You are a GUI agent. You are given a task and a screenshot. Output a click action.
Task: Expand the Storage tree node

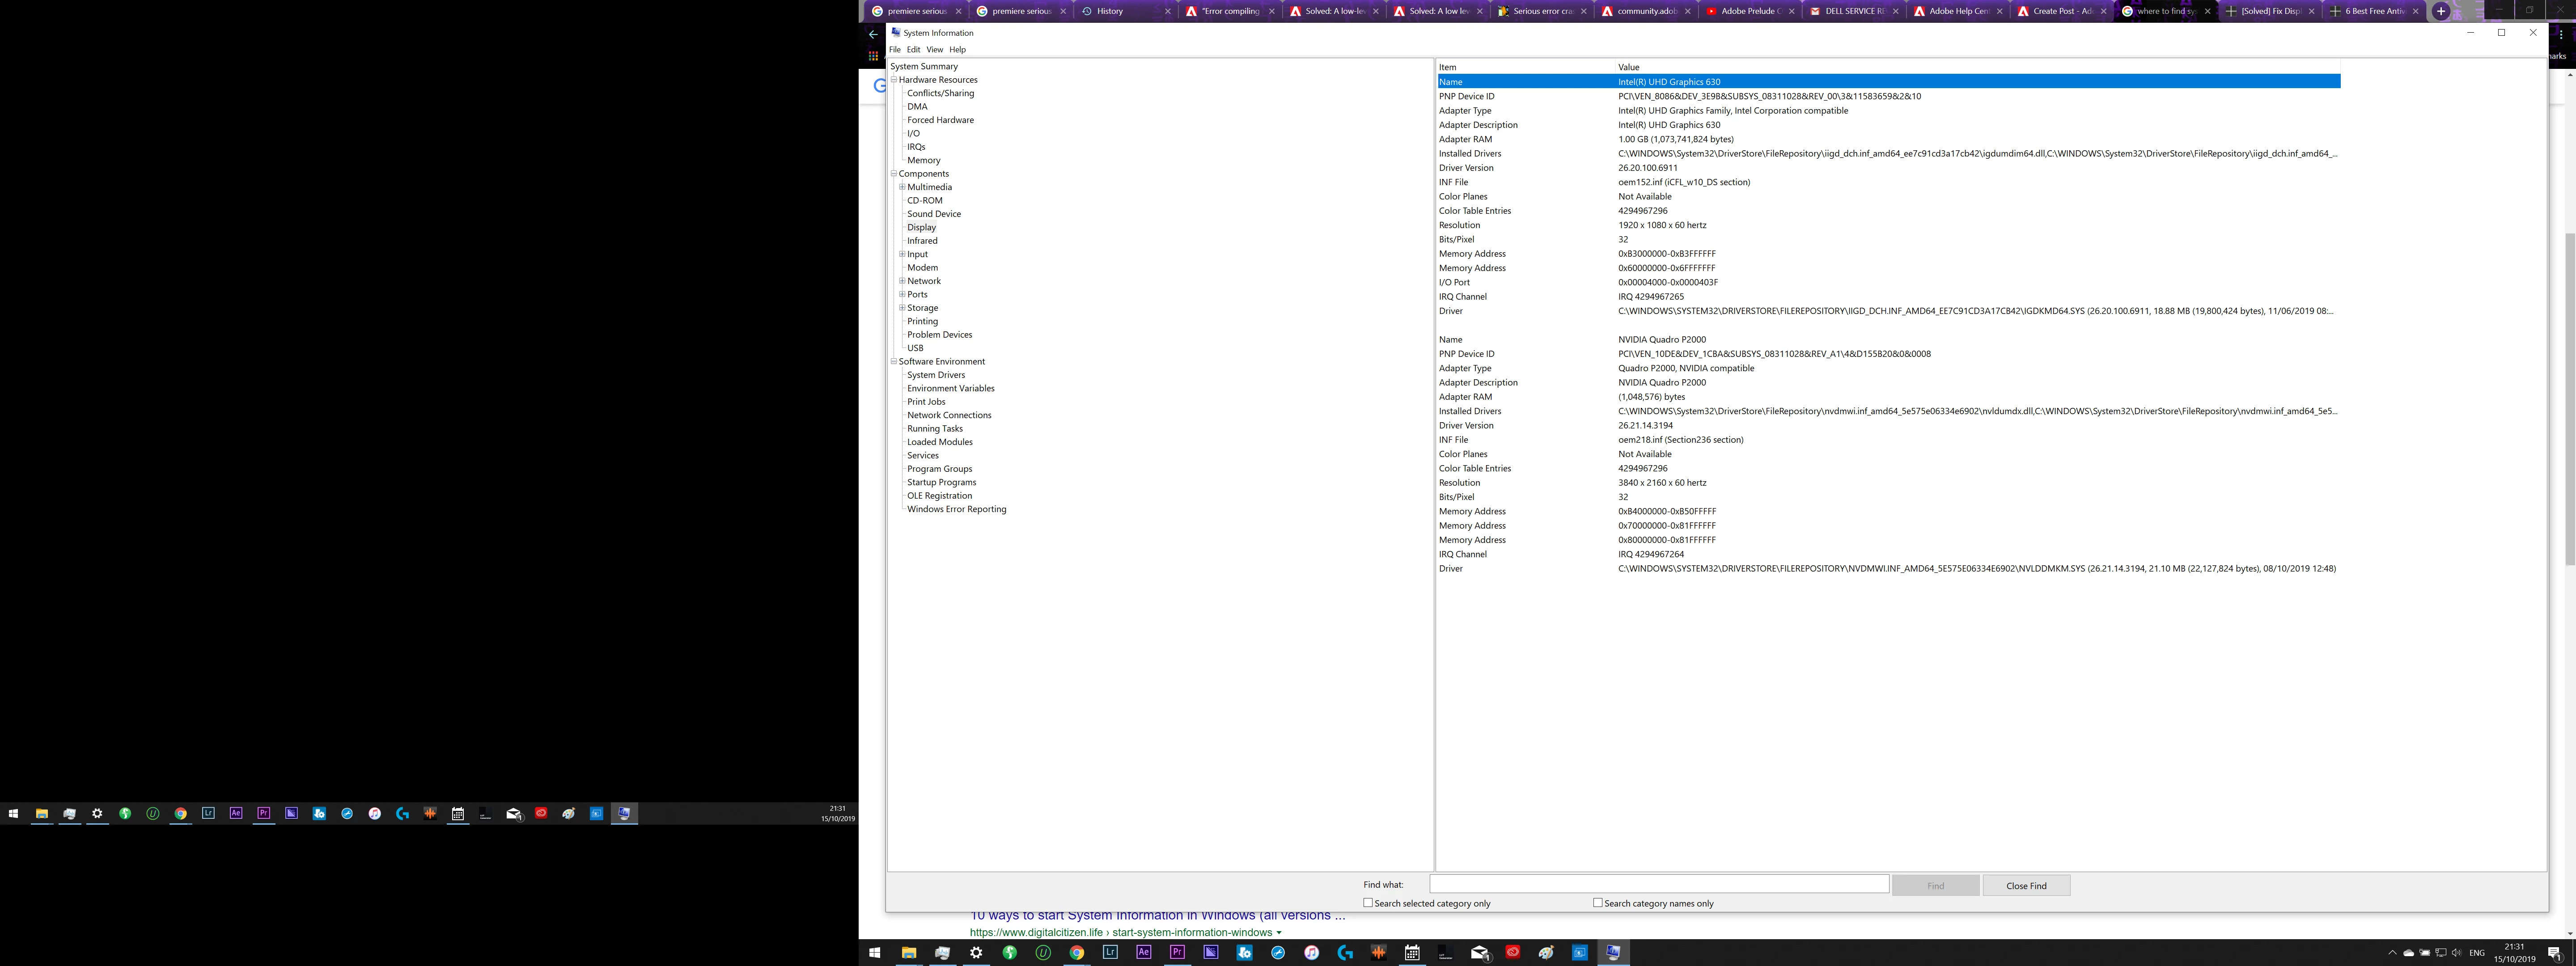[902, 308]
